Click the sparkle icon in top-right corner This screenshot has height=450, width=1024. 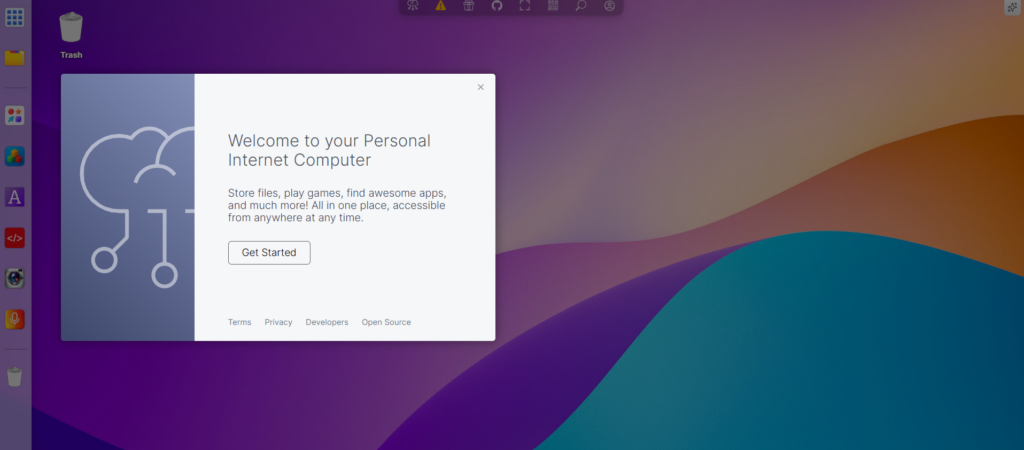(x=1011, y=7)
